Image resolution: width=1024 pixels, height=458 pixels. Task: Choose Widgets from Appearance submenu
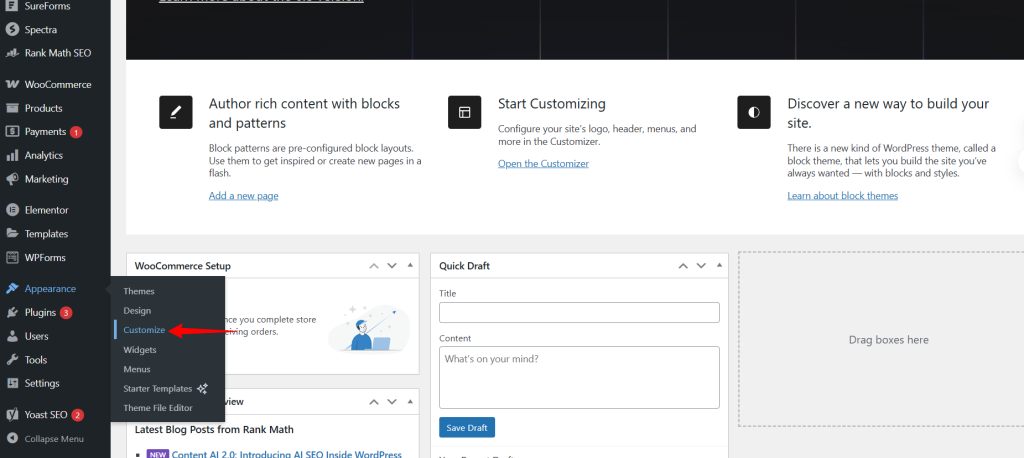pyautogui.click(x=140, y=350)
